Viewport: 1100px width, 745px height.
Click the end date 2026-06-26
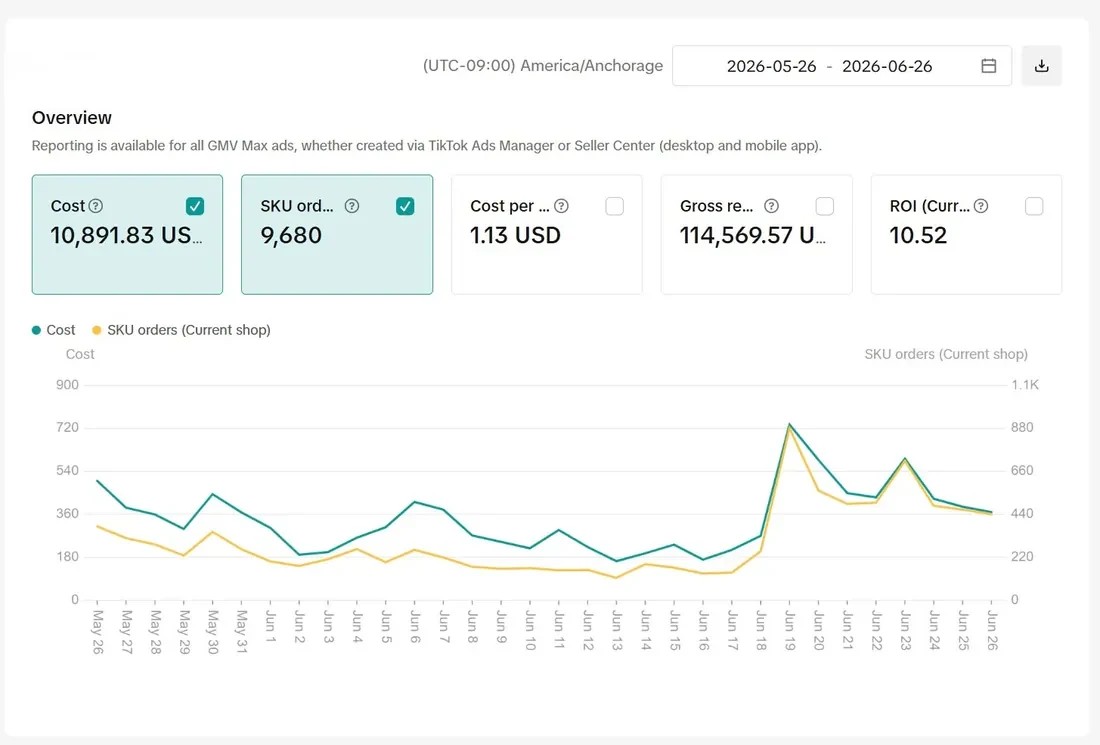(x=887, y=66)
